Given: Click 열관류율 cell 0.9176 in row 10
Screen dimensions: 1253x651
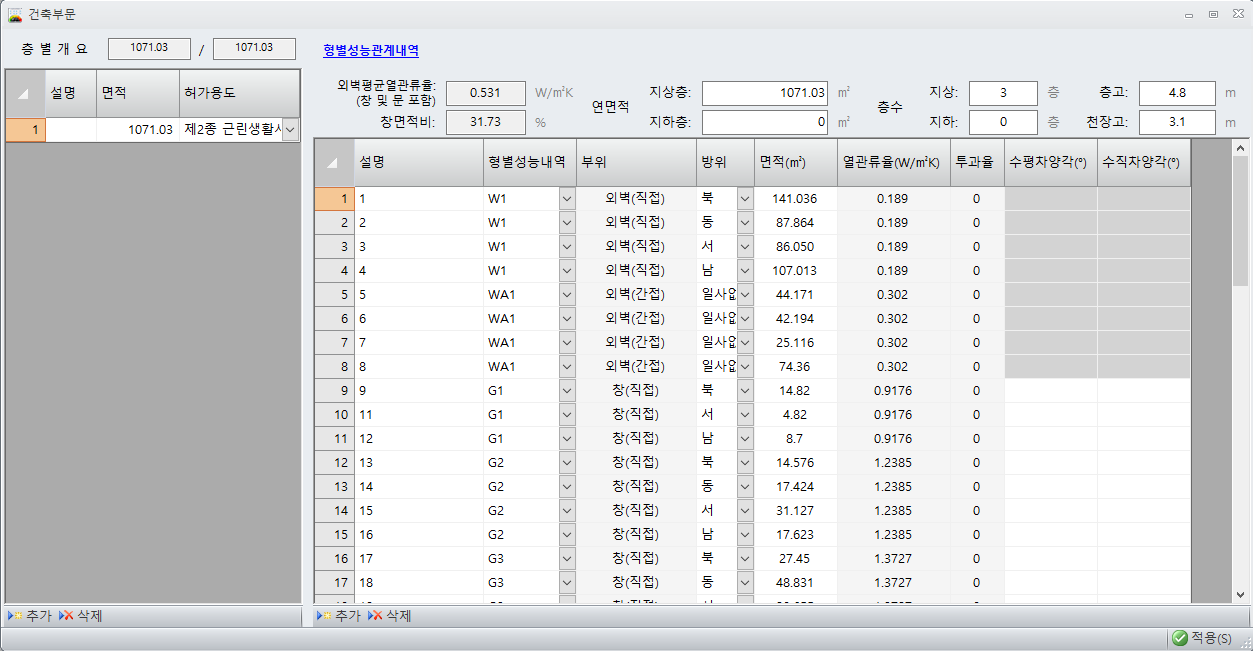Looking at the screenshot, I should click(x=893, y=415).
